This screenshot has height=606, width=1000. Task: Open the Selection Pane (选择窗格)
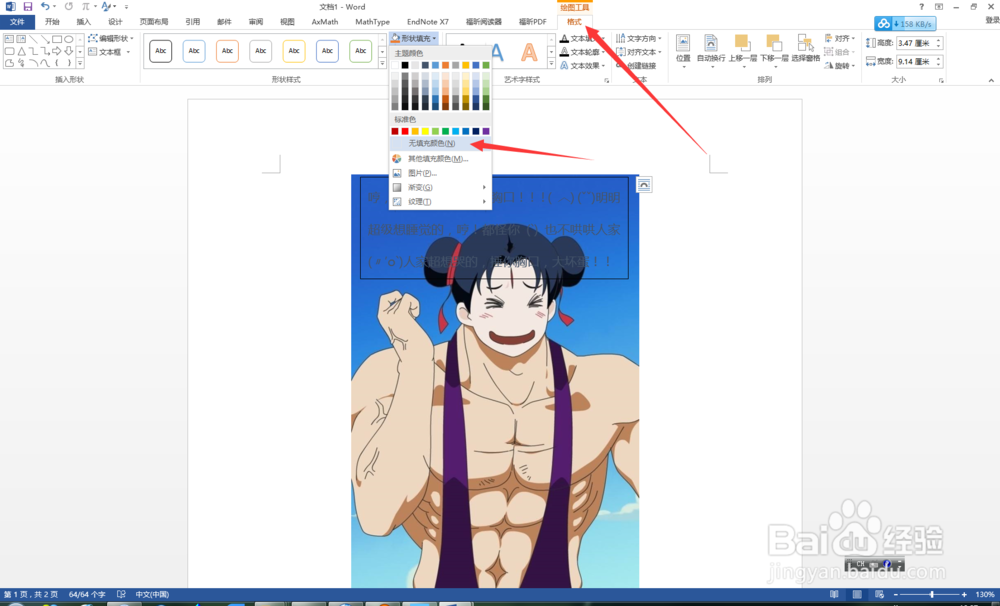click(x=805, y=48)
